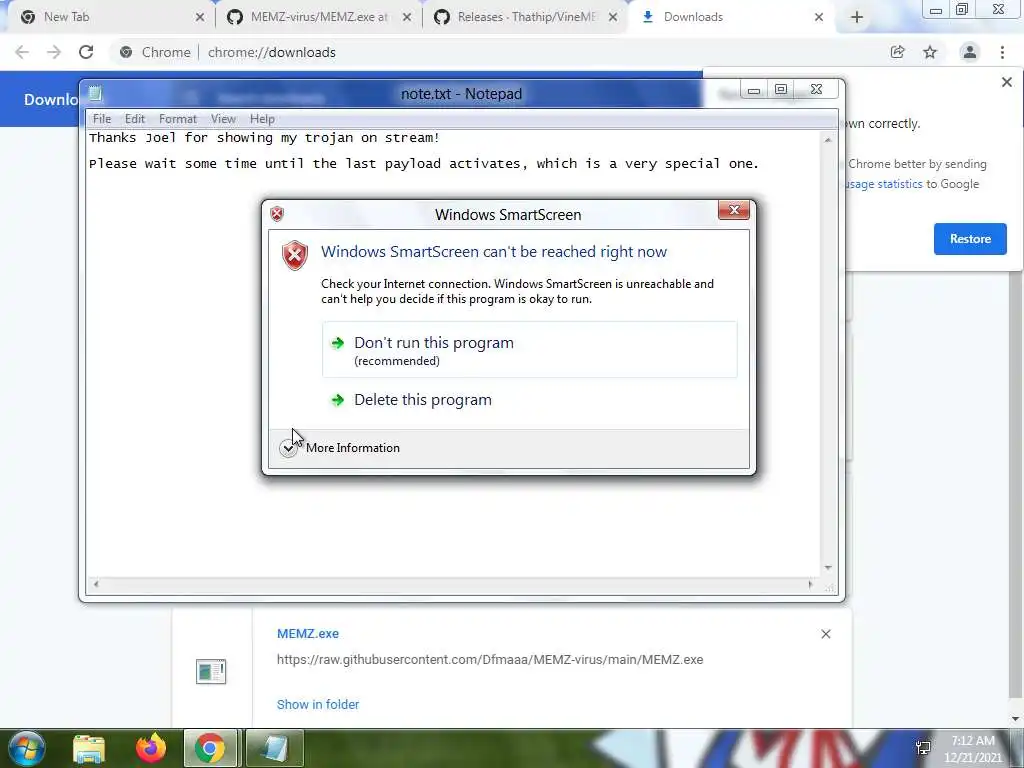
Task: Click Chrome forward arrow
Action: coord(54,52)
